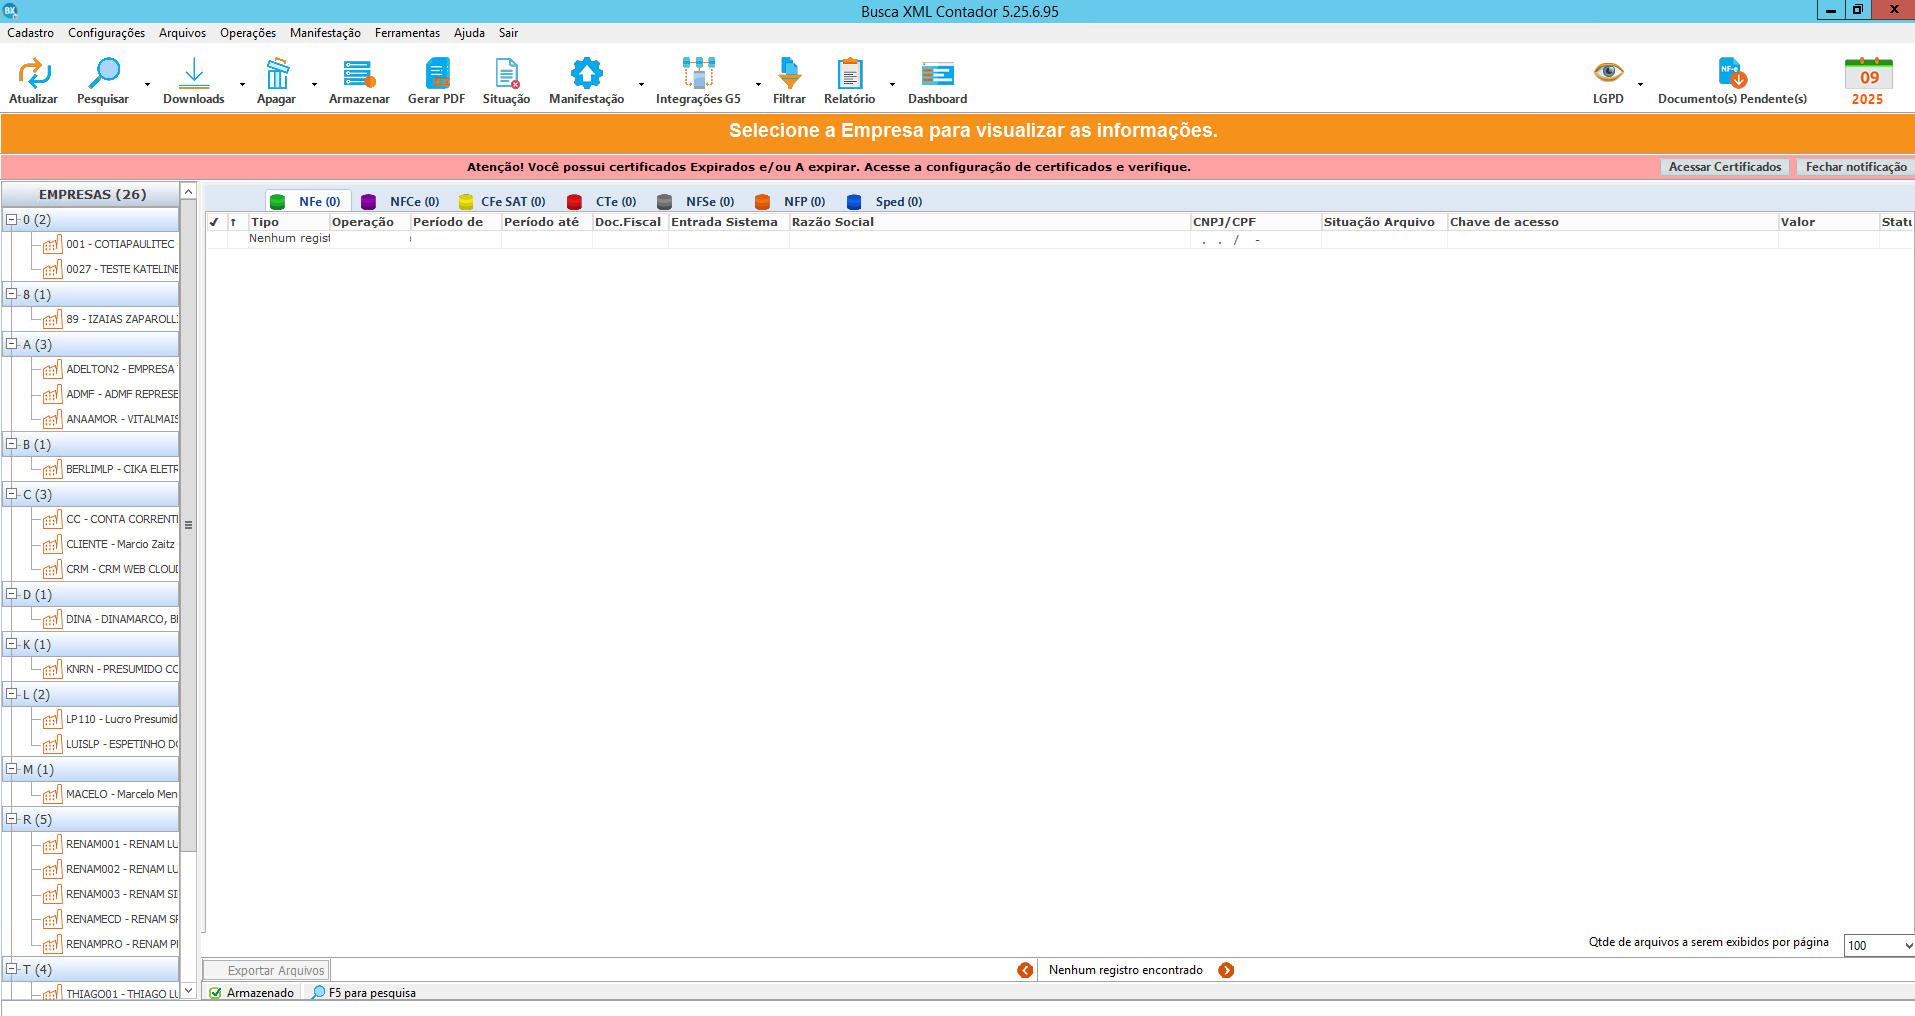Click the Filtrar funnel icon
The image size is (1915, 1016).
(x=790, y=73)
